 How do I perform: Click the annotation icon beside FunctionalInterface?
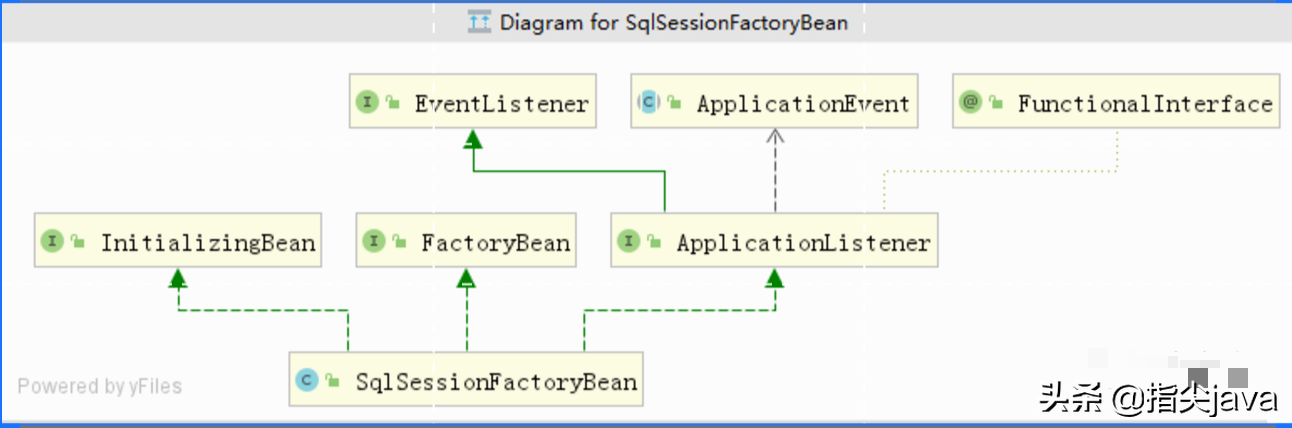pos(970,102)
